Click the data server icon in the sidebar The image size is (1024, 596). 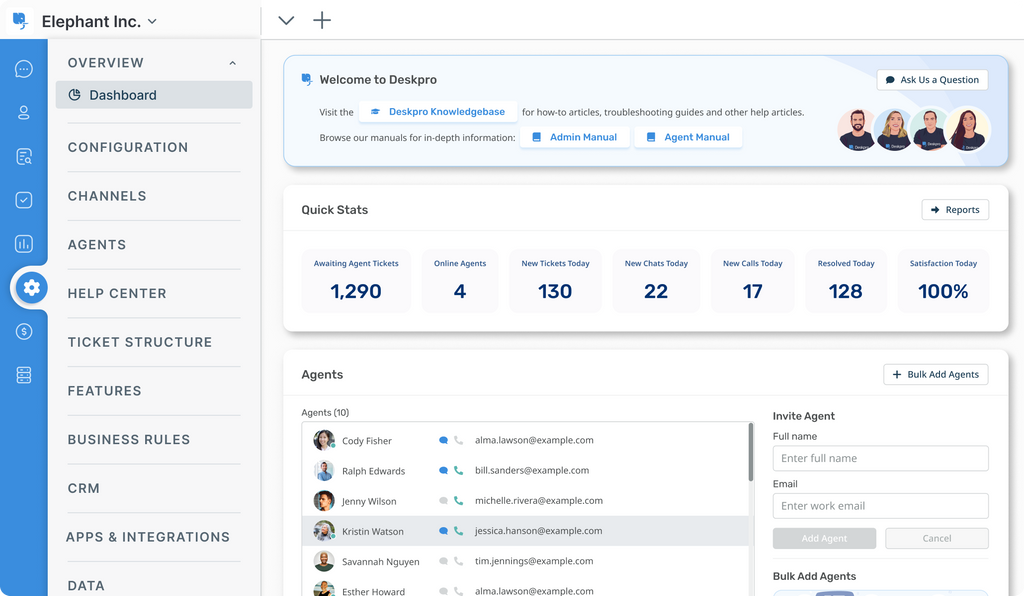(x=24, y=375)
